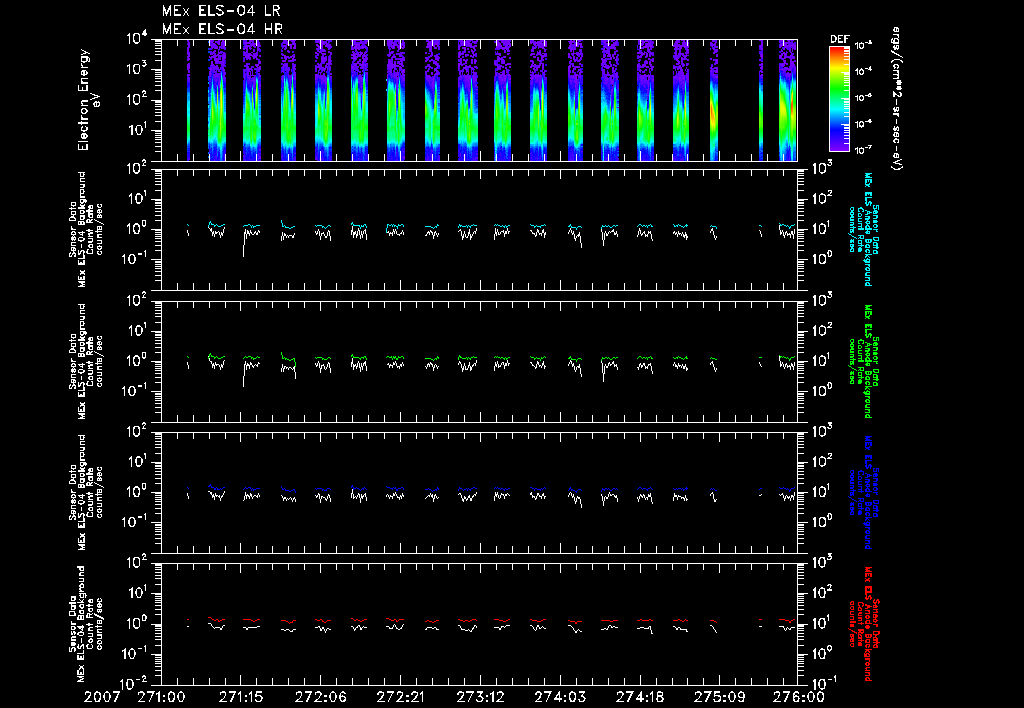Click the '276:00' time axis label
1024x708 pixels.
pyautogui.click(x=799, y=697)
